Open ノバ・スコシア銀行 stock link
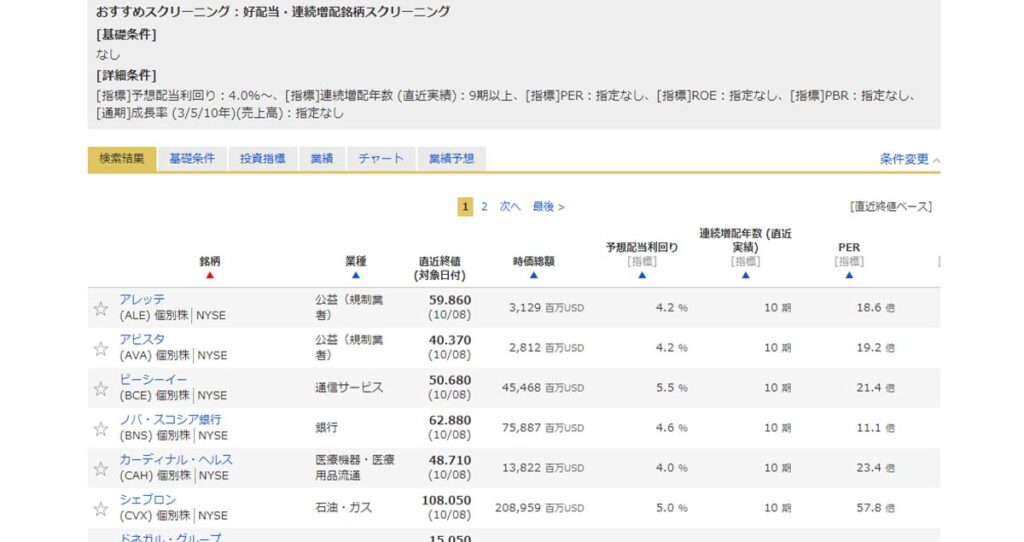1024x542 pixels. pyautogui.click(x=170, y=419)
